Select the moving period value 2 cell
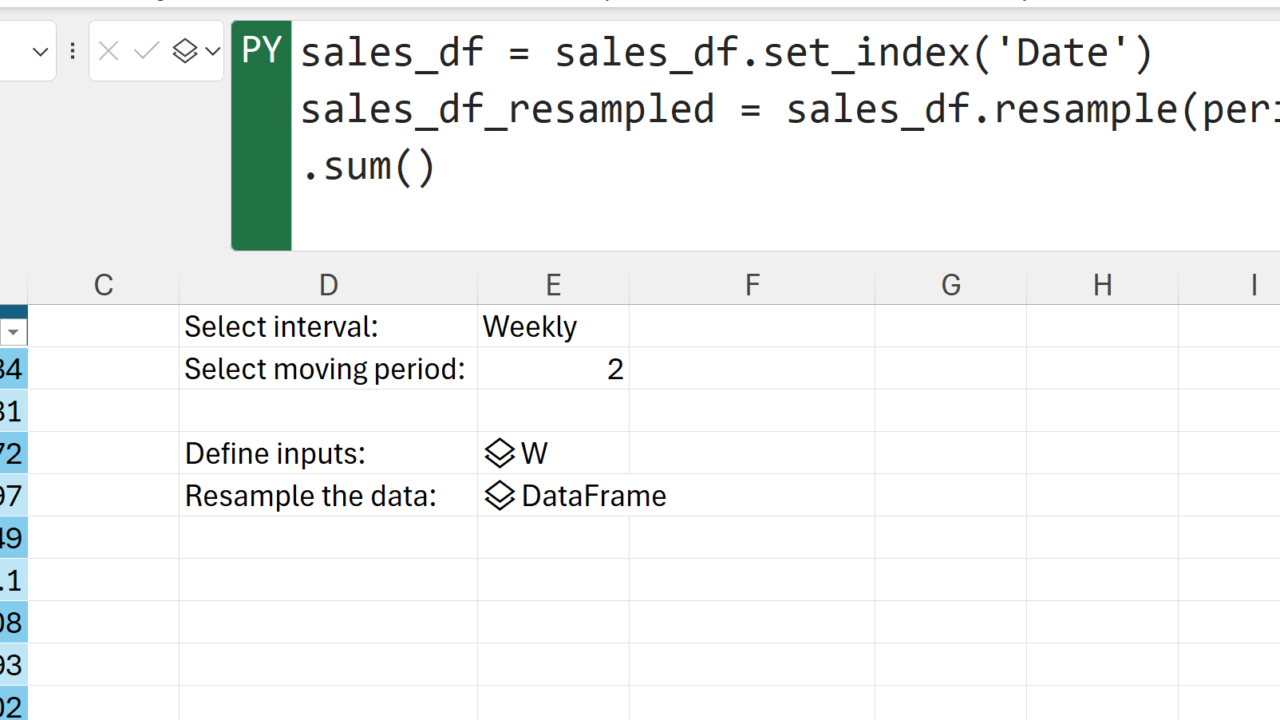1280x720 pixels. tap(553, 370)
